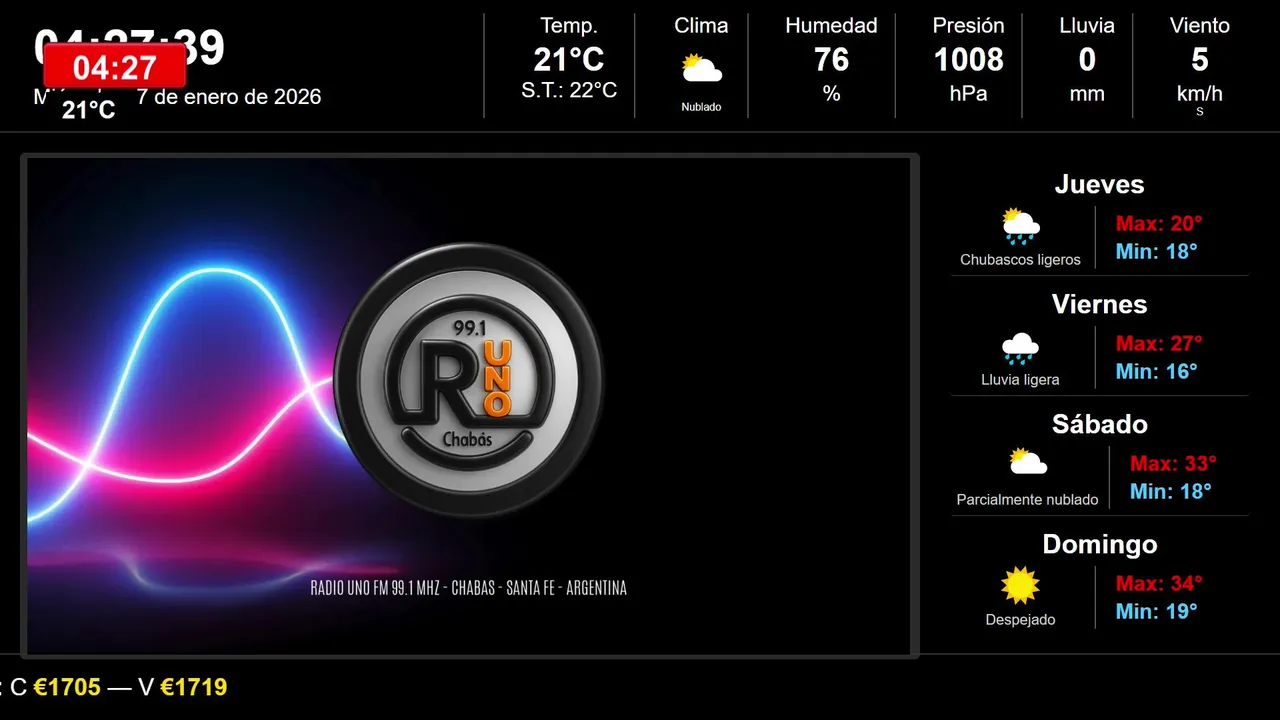1280x720 pixels.
Task: Click the €1705 buy price ticker
Action: (67, 687)
